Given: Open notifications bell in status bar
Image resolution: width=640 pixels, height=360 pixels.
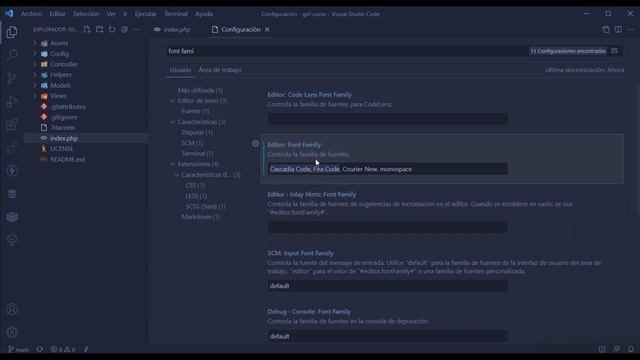Looking at the screenshot, I should tap(631, 349).
